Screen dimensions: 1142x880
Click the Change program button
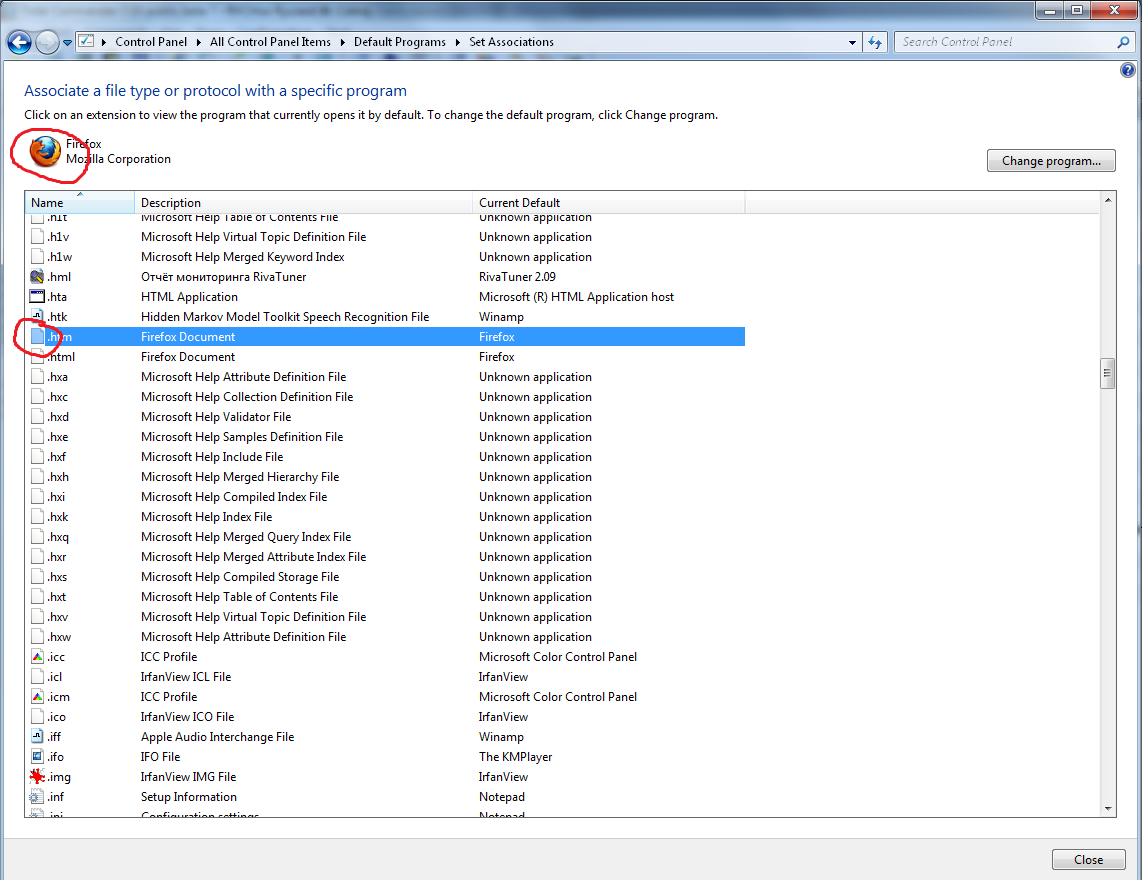click(1051, 161)
